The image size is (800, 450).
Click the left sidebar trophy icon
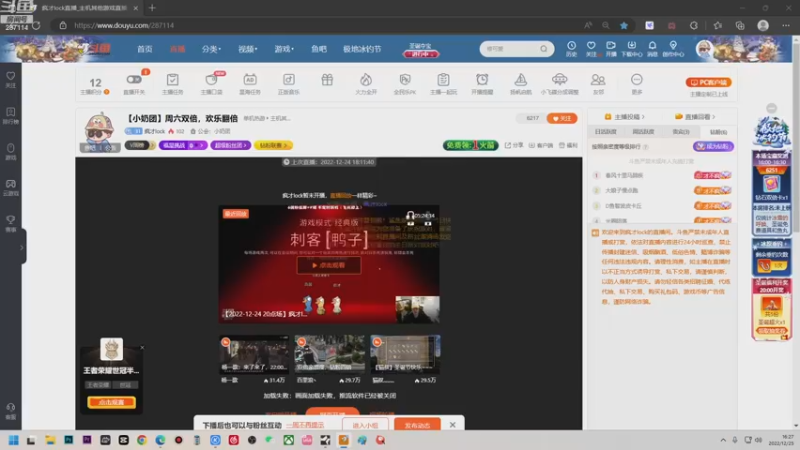point(11,223)
